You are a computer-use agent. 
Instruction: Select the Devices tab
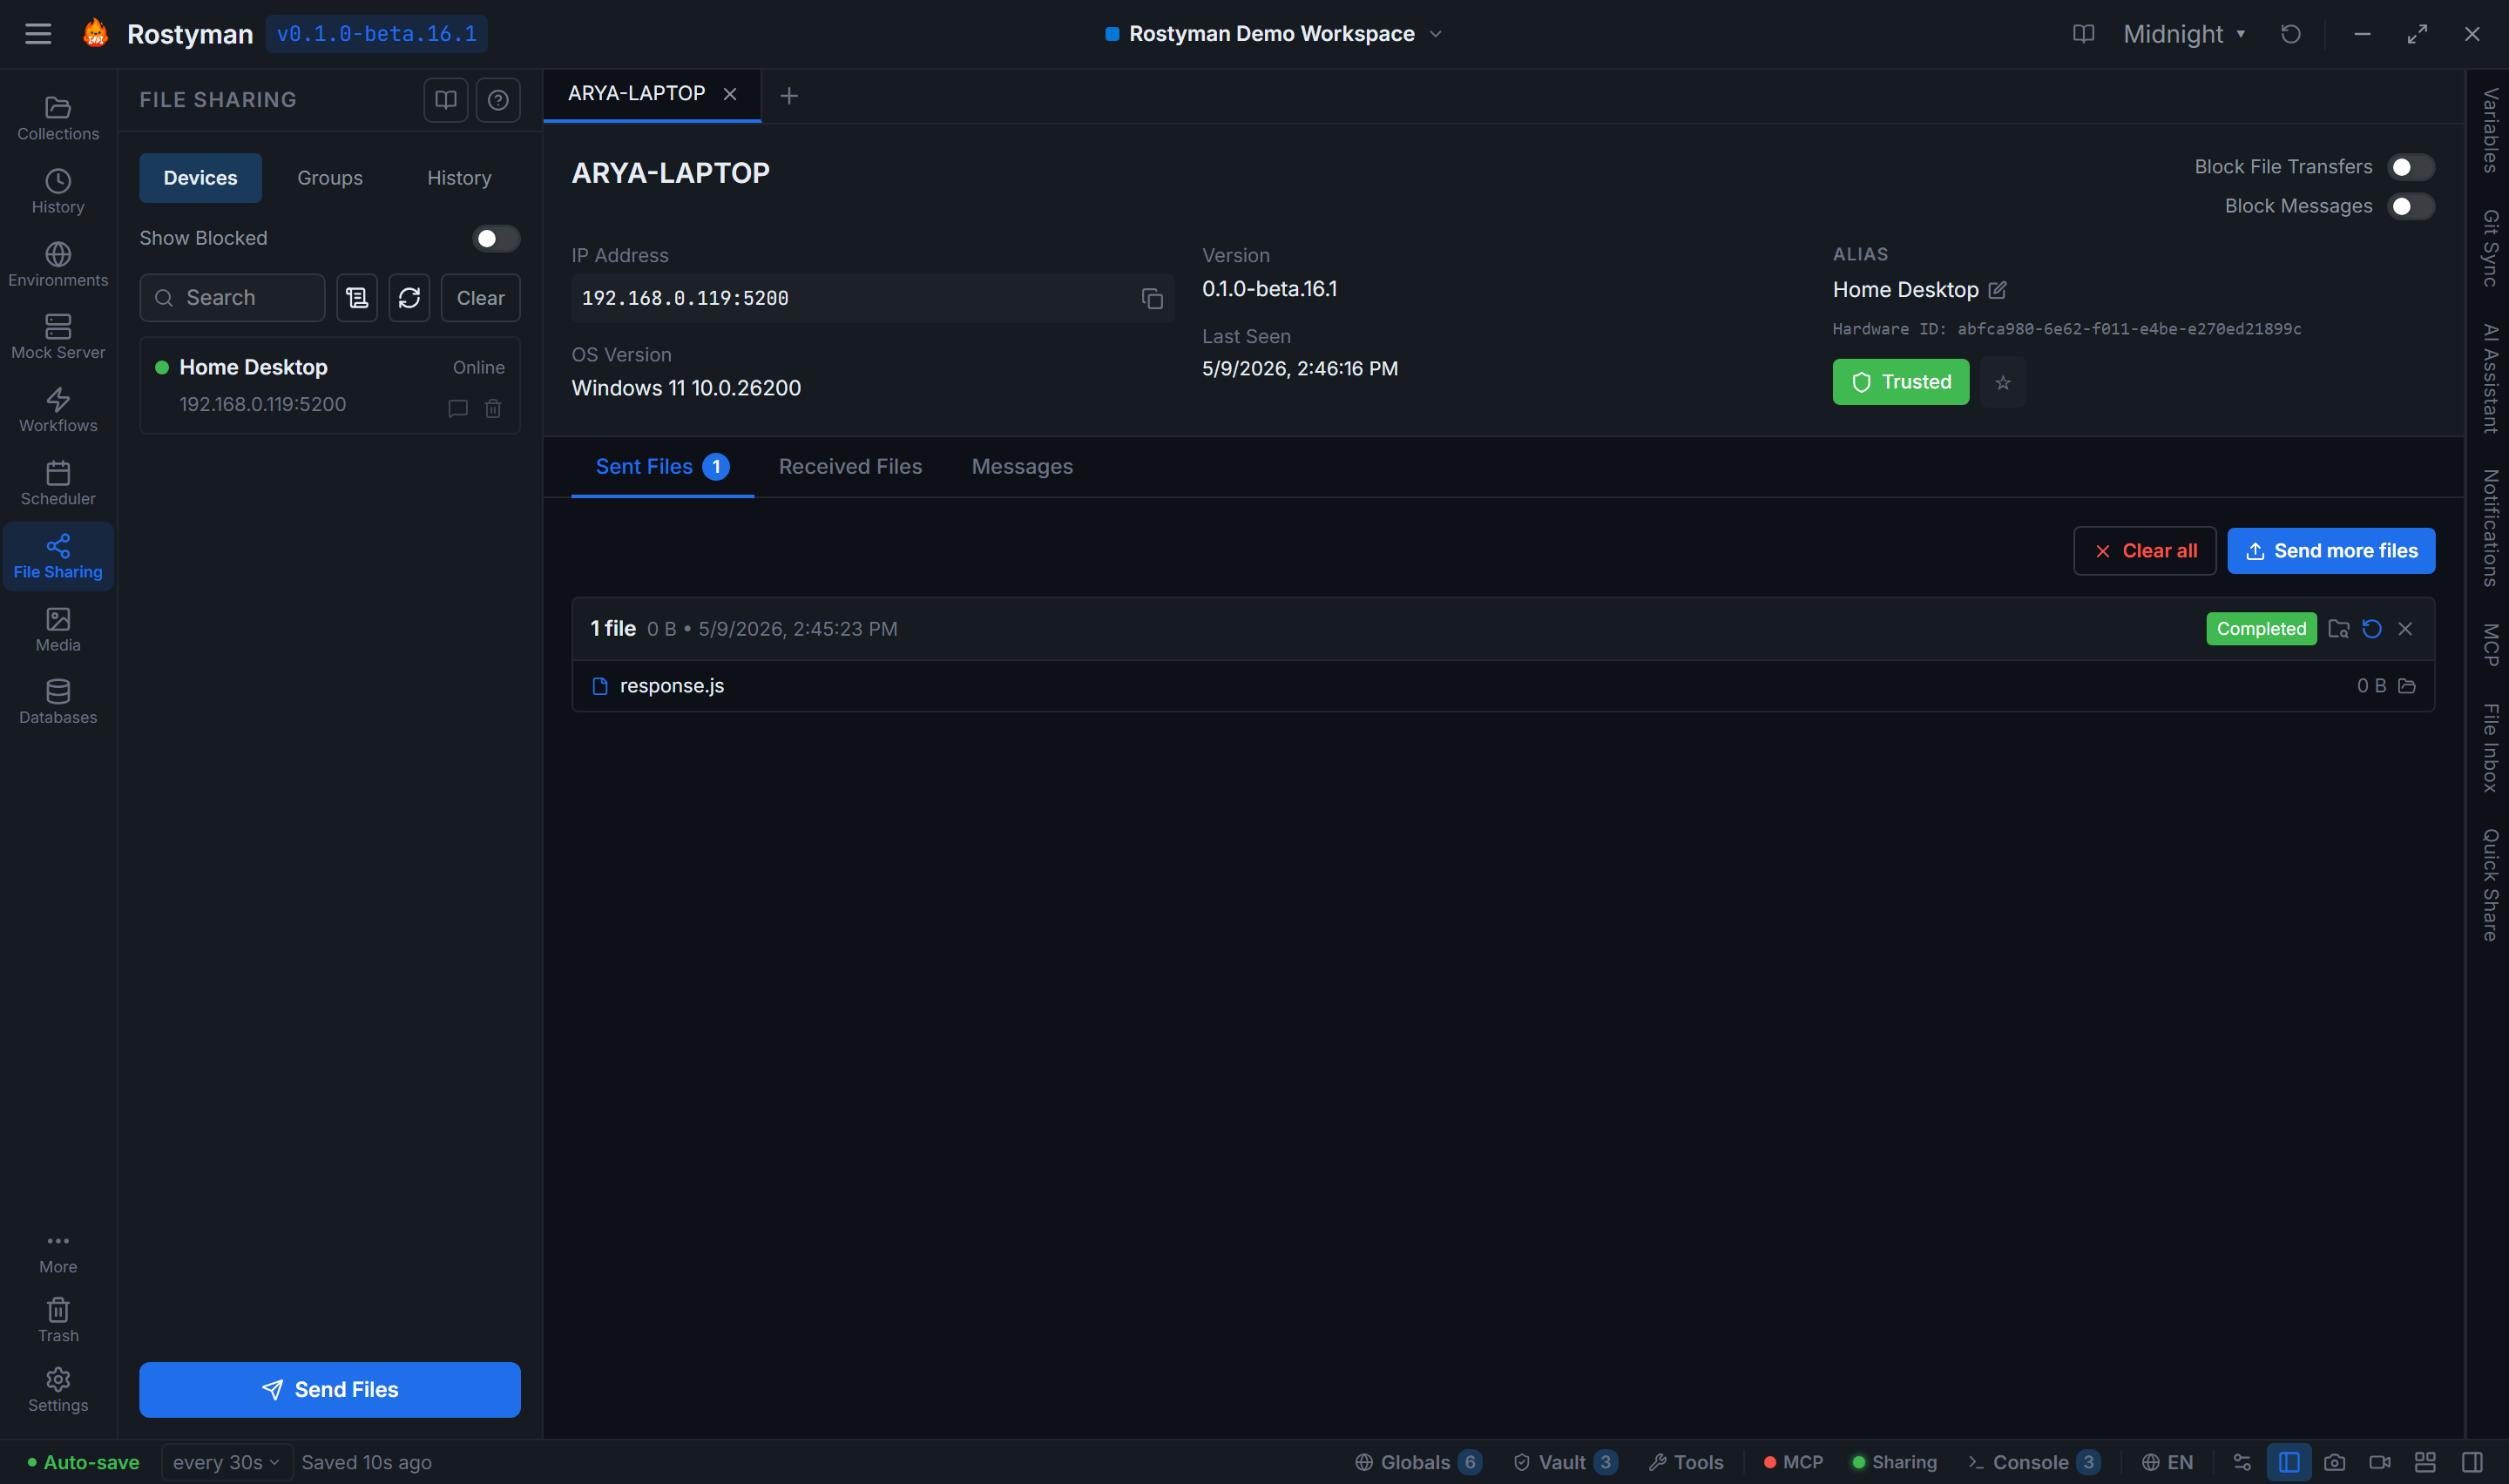coord(200,178)
